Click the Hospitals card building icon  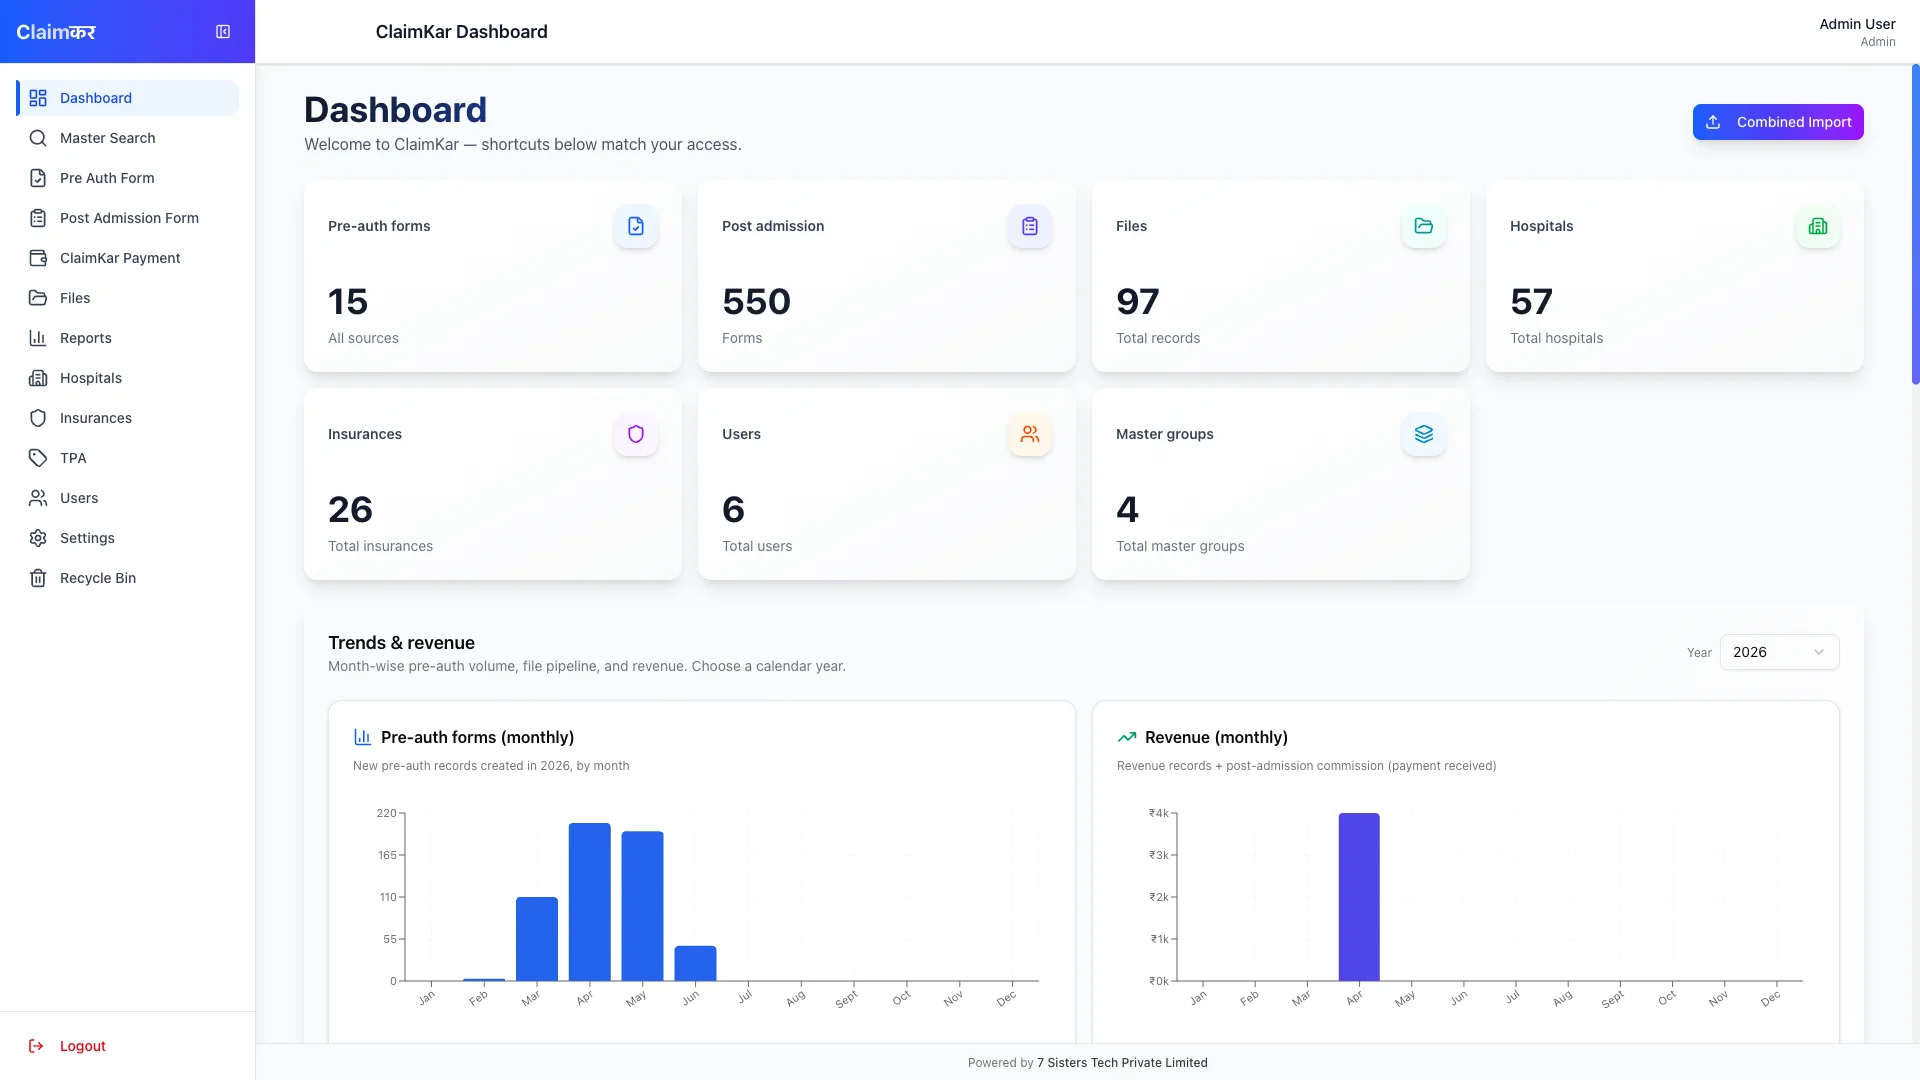click(x=1818, y=226)
